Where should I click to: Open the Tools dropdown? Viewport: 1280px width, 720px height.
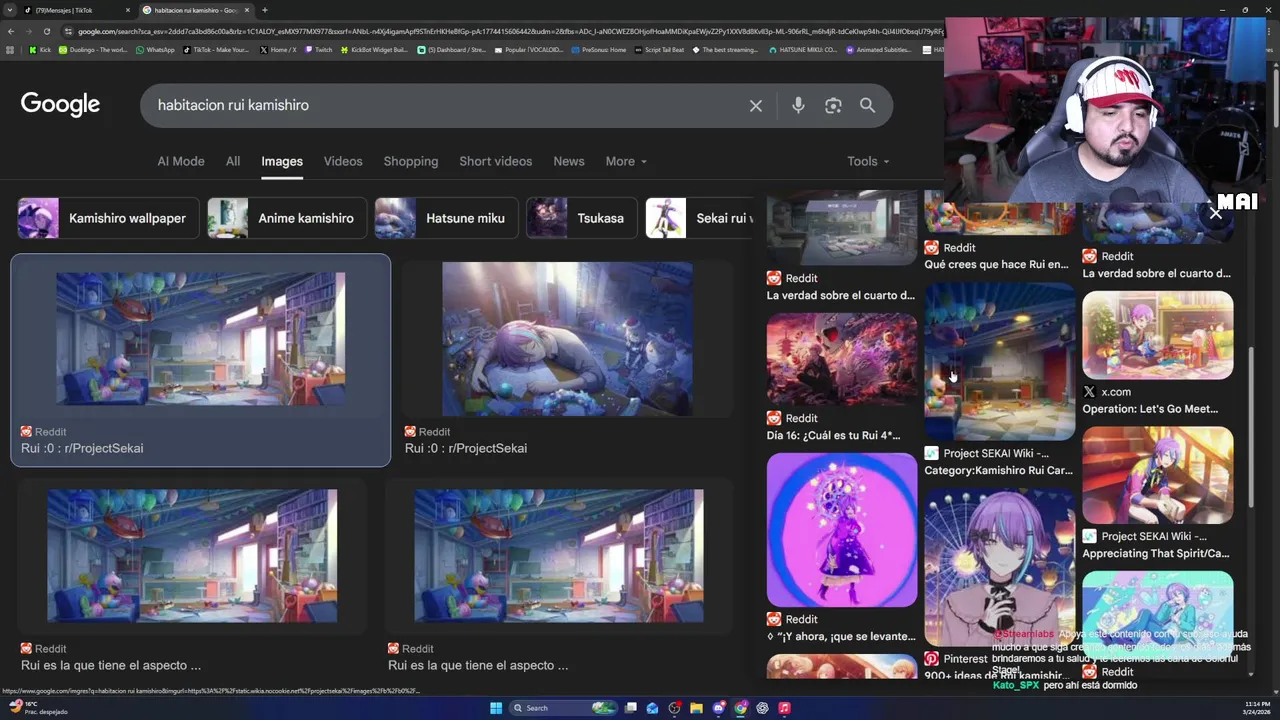868,161
